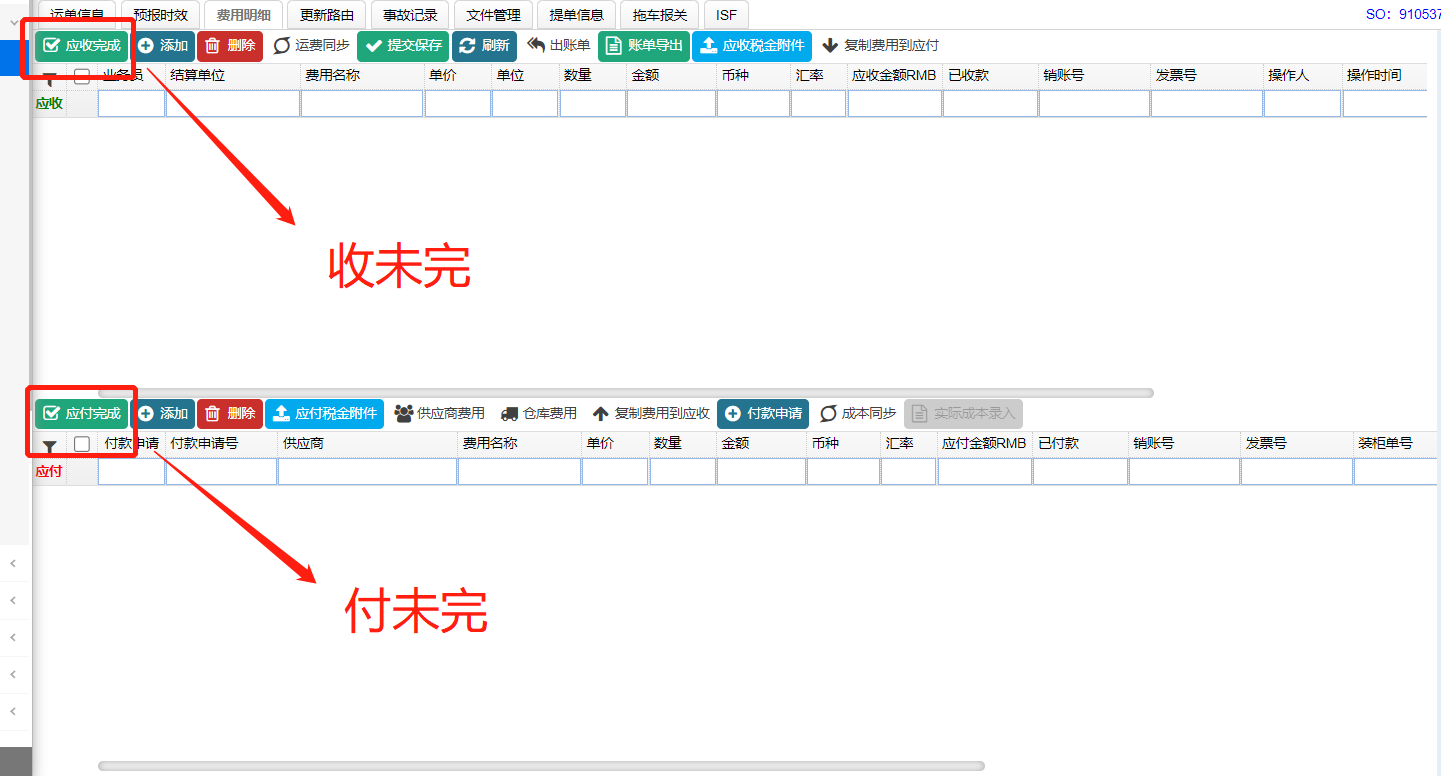The image size is (1441, 776).
Task: Click the 出账单 button
Action: 558,46
